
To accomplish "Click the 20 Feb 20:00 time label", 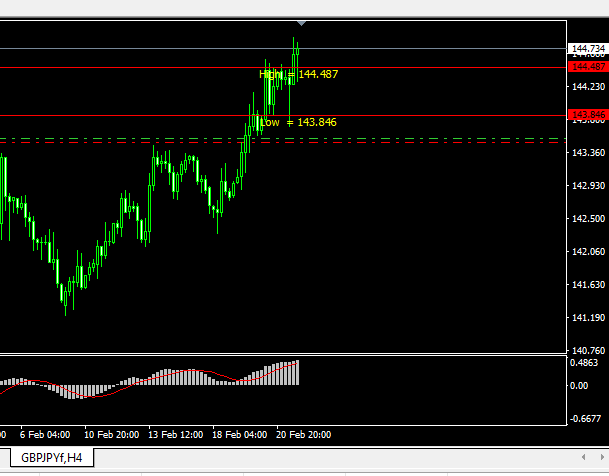I will [x=304, y=434].
